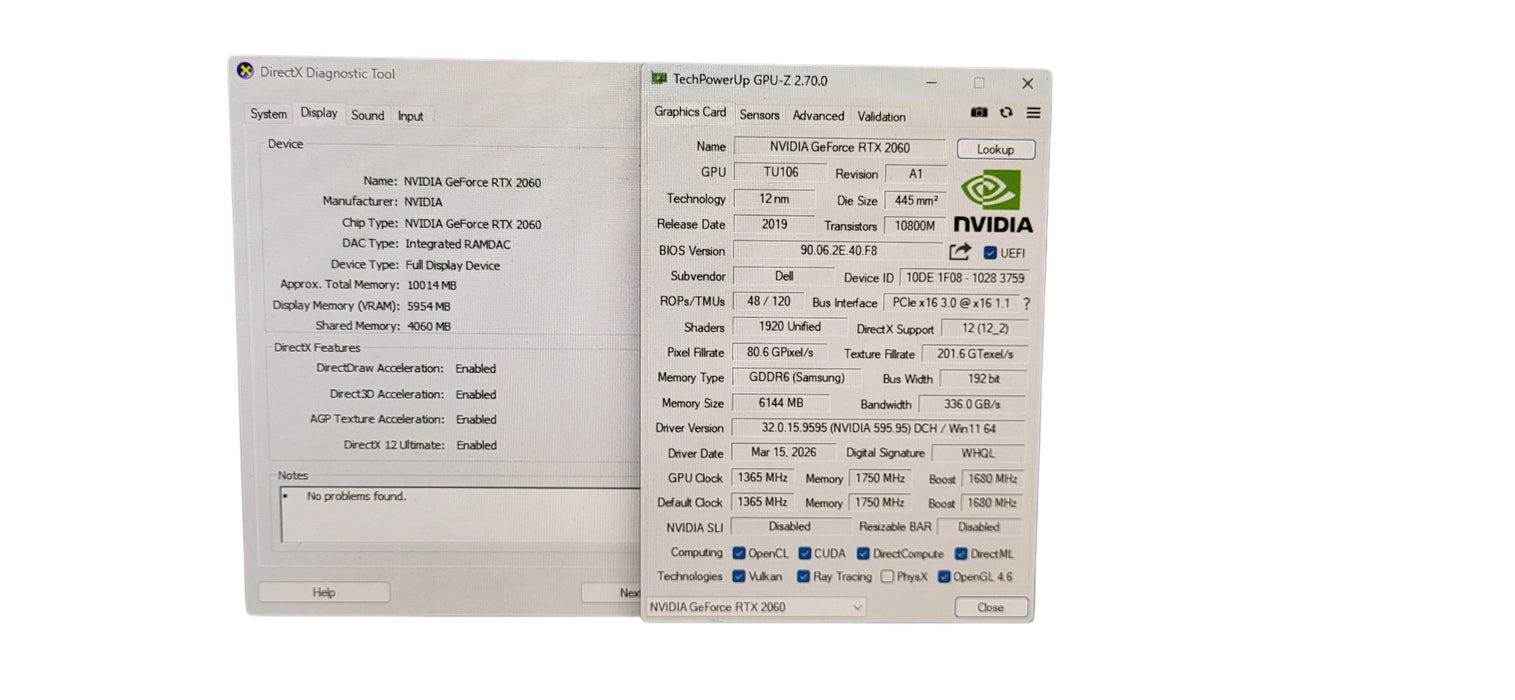Open the Sound tab in DirectX tool
Screen dimensions: 1515x700
pyautogui.click(x=368, y=115)
